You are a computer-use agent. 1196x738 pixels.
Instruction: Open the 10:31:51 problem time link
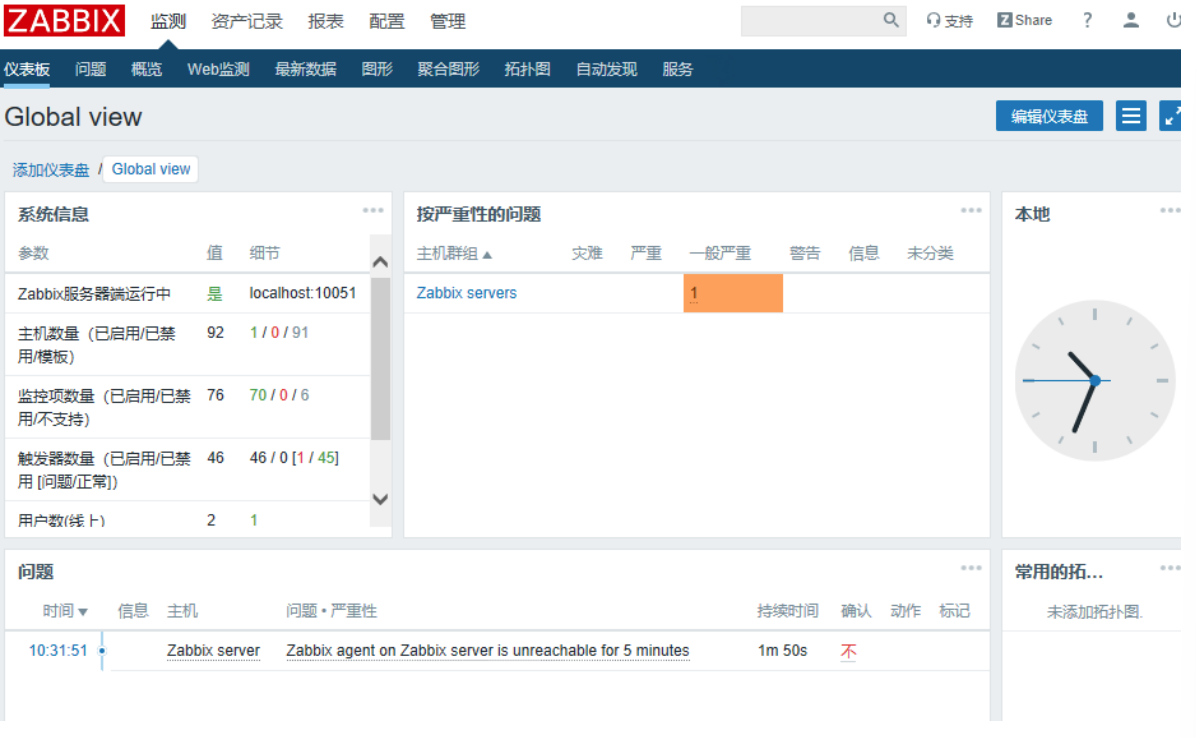point(58,650)
